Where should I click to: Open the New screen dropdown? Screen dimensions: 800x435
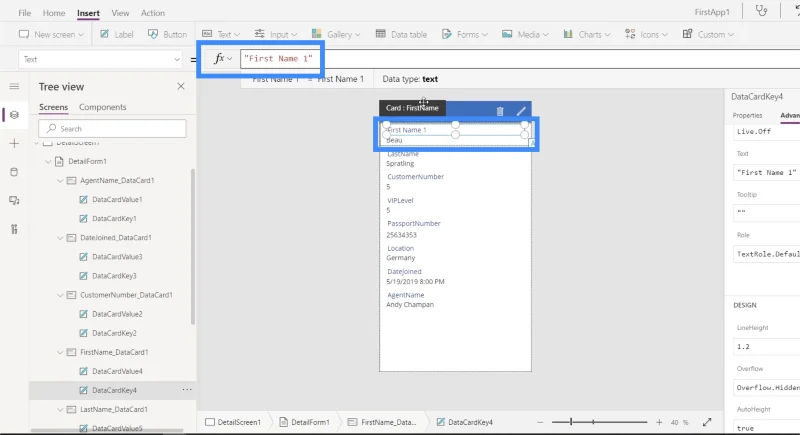51,34
